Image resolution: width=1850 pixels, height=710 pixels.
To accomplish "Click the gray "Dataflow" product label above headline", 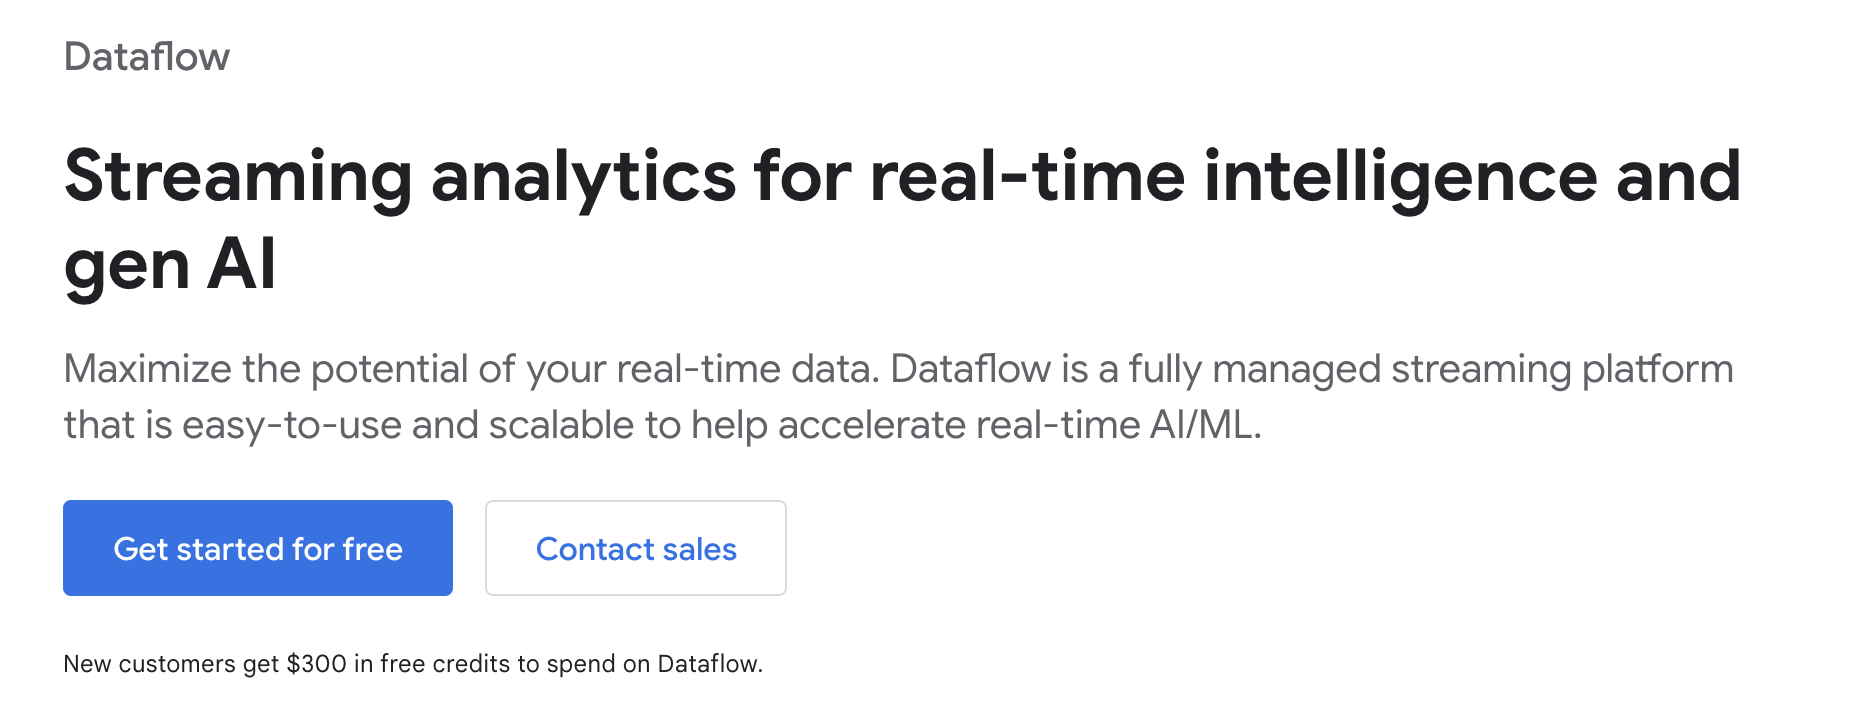I will tap(147, 57).
